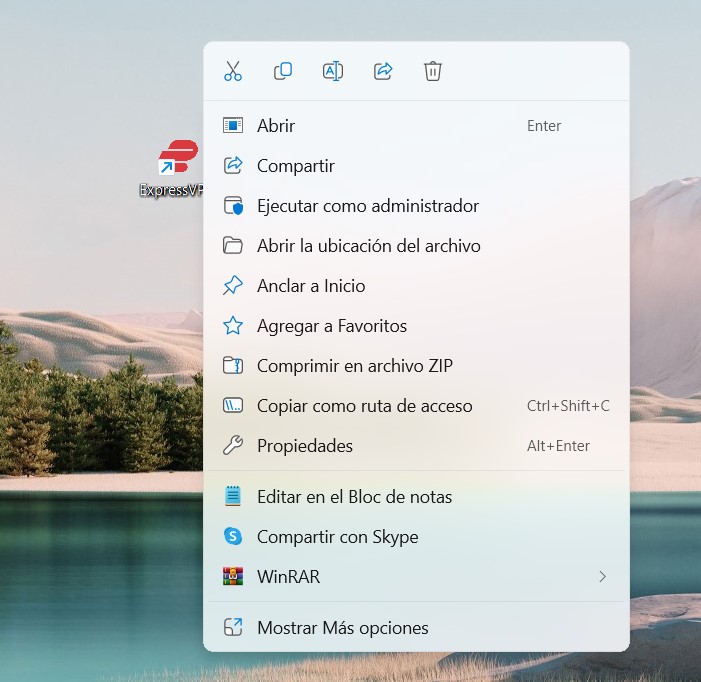Click the Copy icon in context menu
701x682 pixels.
pyautogui.click(x=283, y=71)
